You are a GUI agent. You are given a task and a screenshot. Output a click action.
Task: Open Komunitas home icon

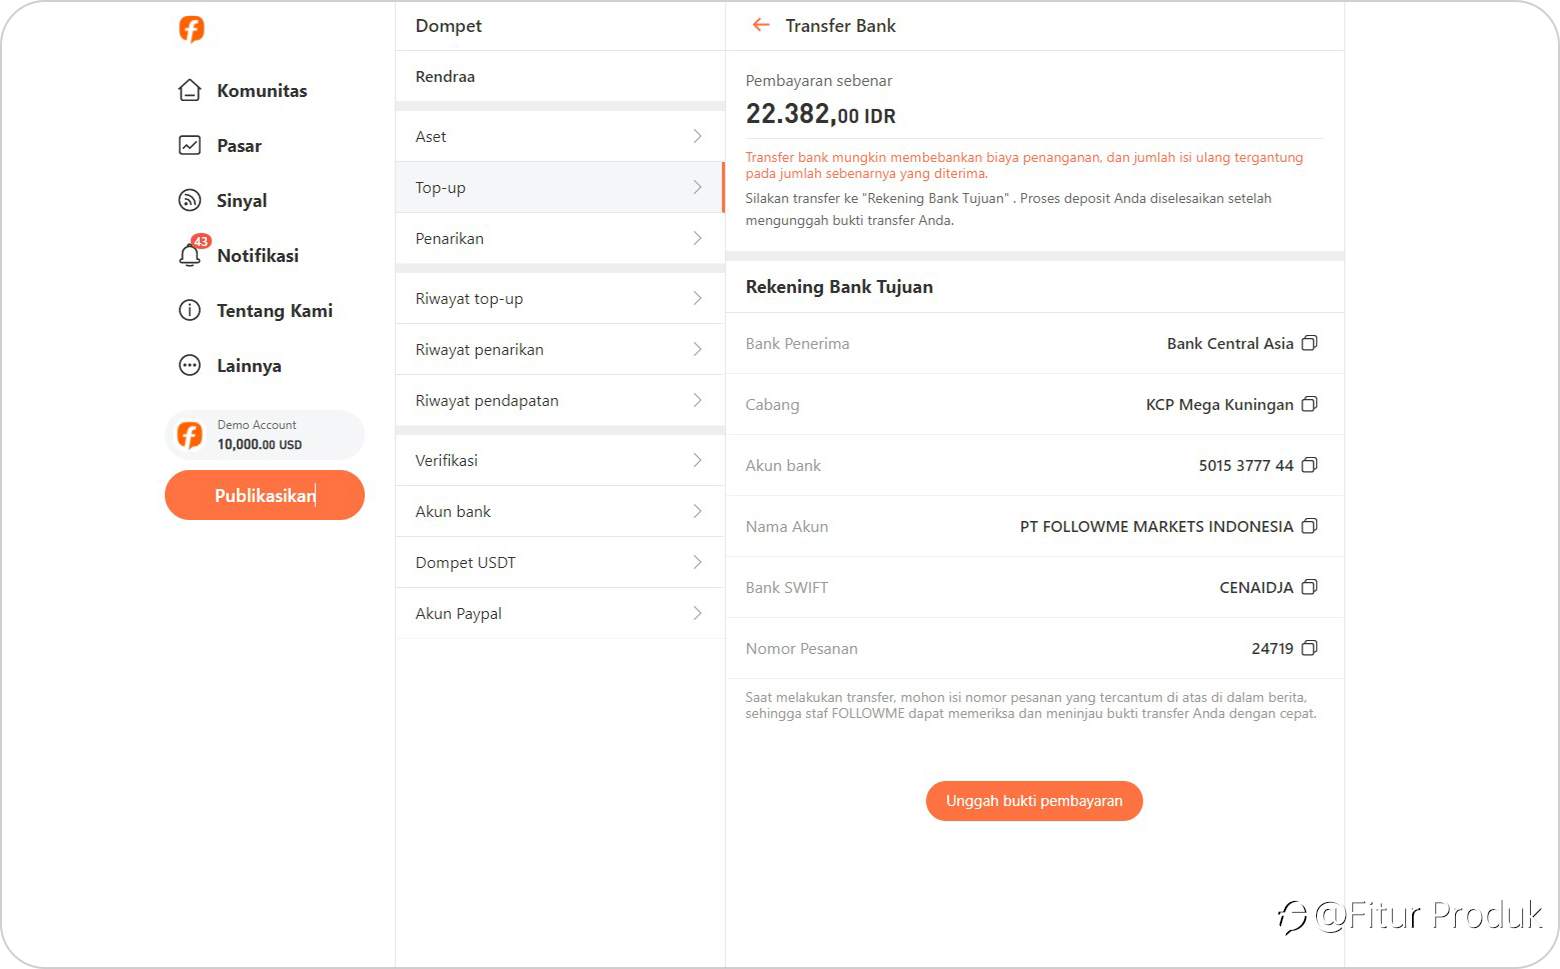point(189,90)
